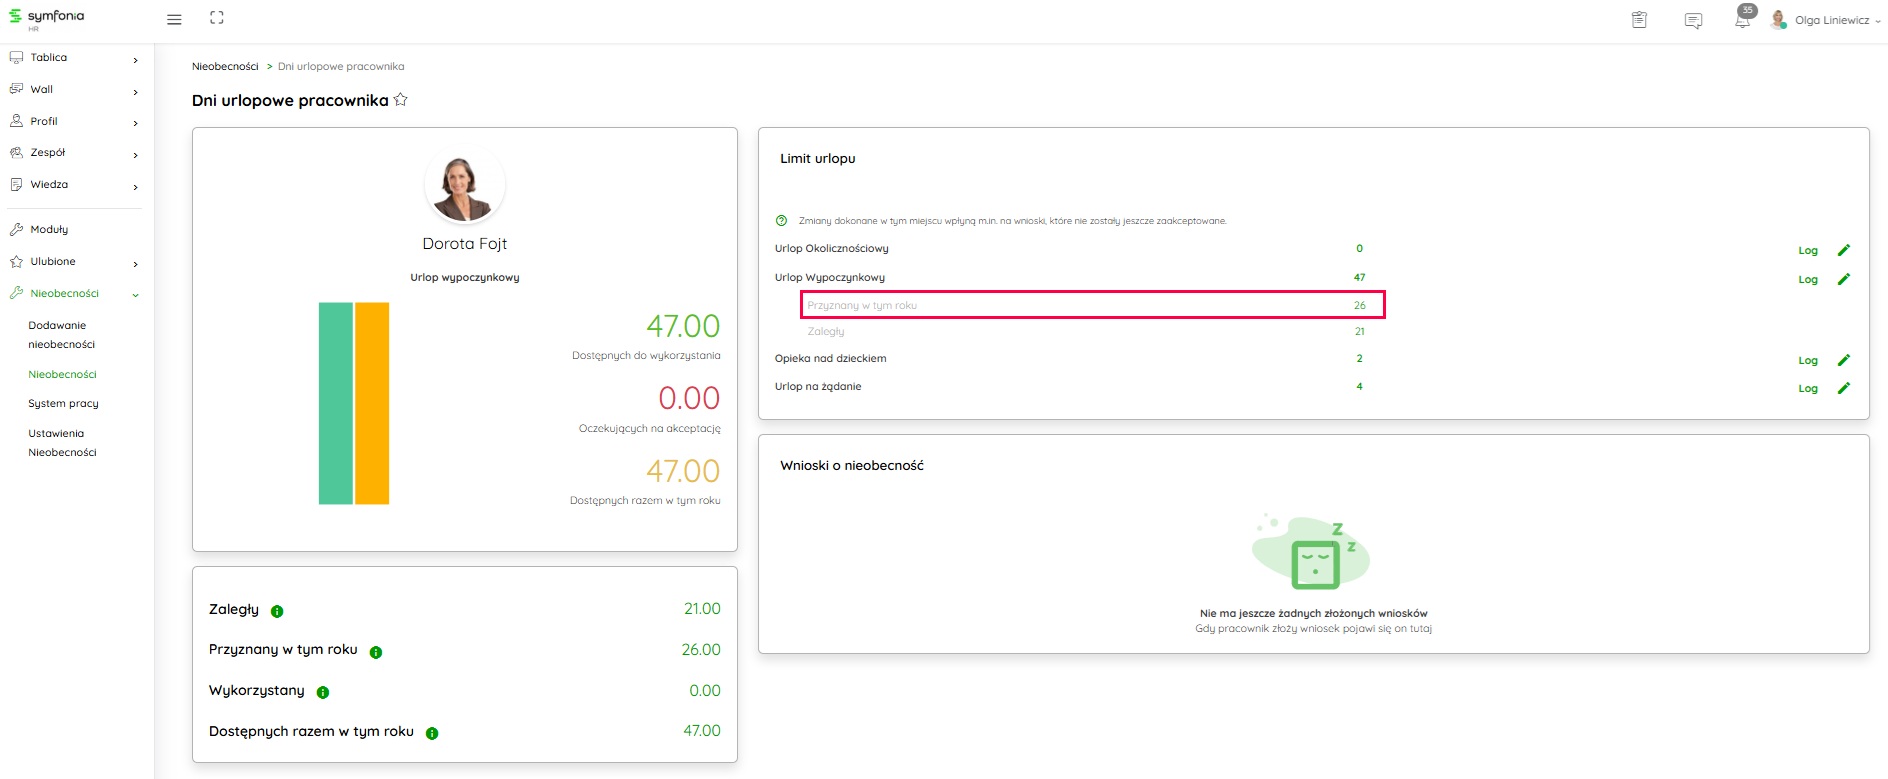Open notifications bell icon
The width and height of the screenshot is (1888, 779).
(1742, 21)
